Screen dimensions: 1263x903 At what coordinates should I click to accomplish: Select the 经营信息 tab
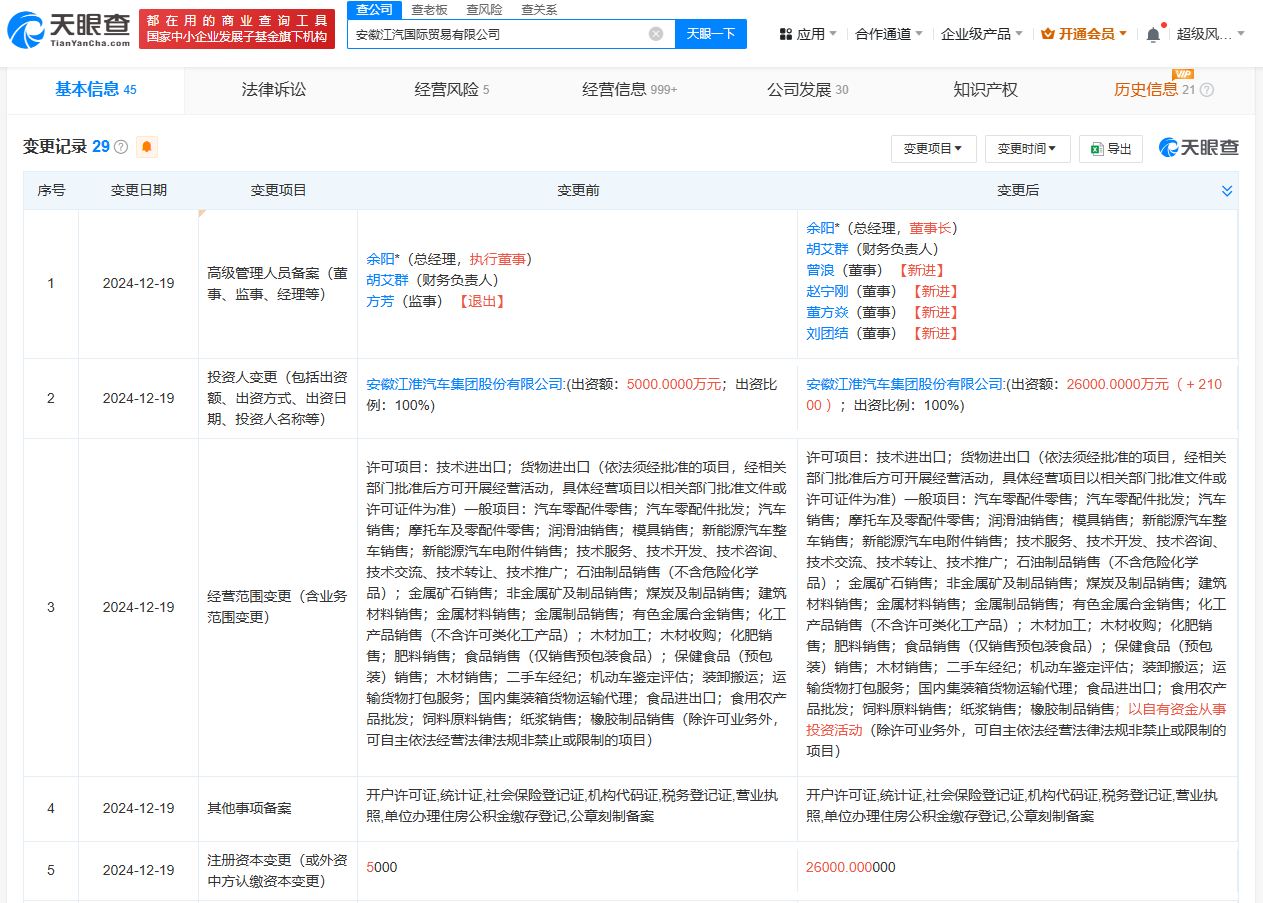coord(630,90)
